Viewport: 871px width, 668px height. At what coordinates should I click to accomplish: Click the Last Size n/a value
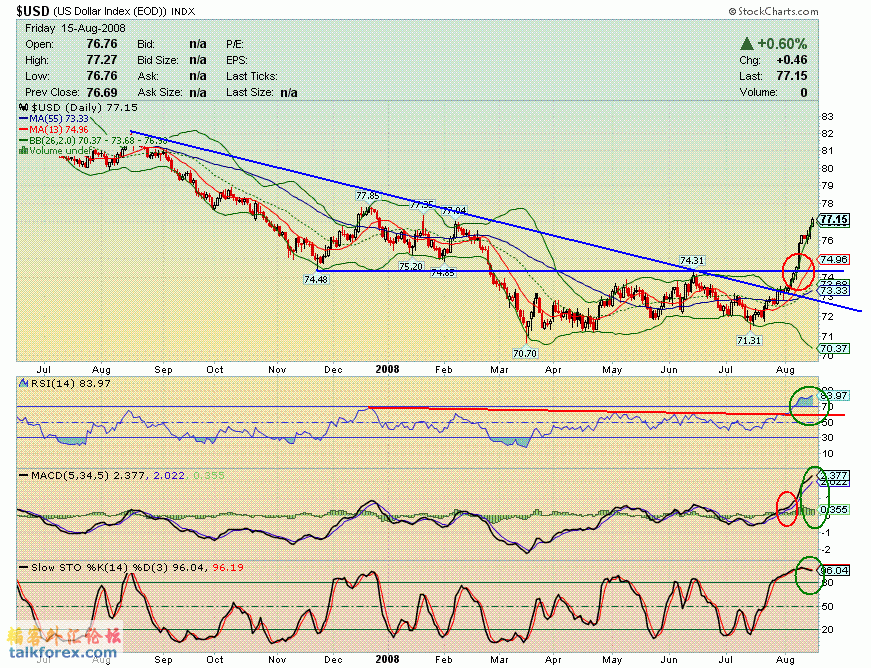[289, 92]
